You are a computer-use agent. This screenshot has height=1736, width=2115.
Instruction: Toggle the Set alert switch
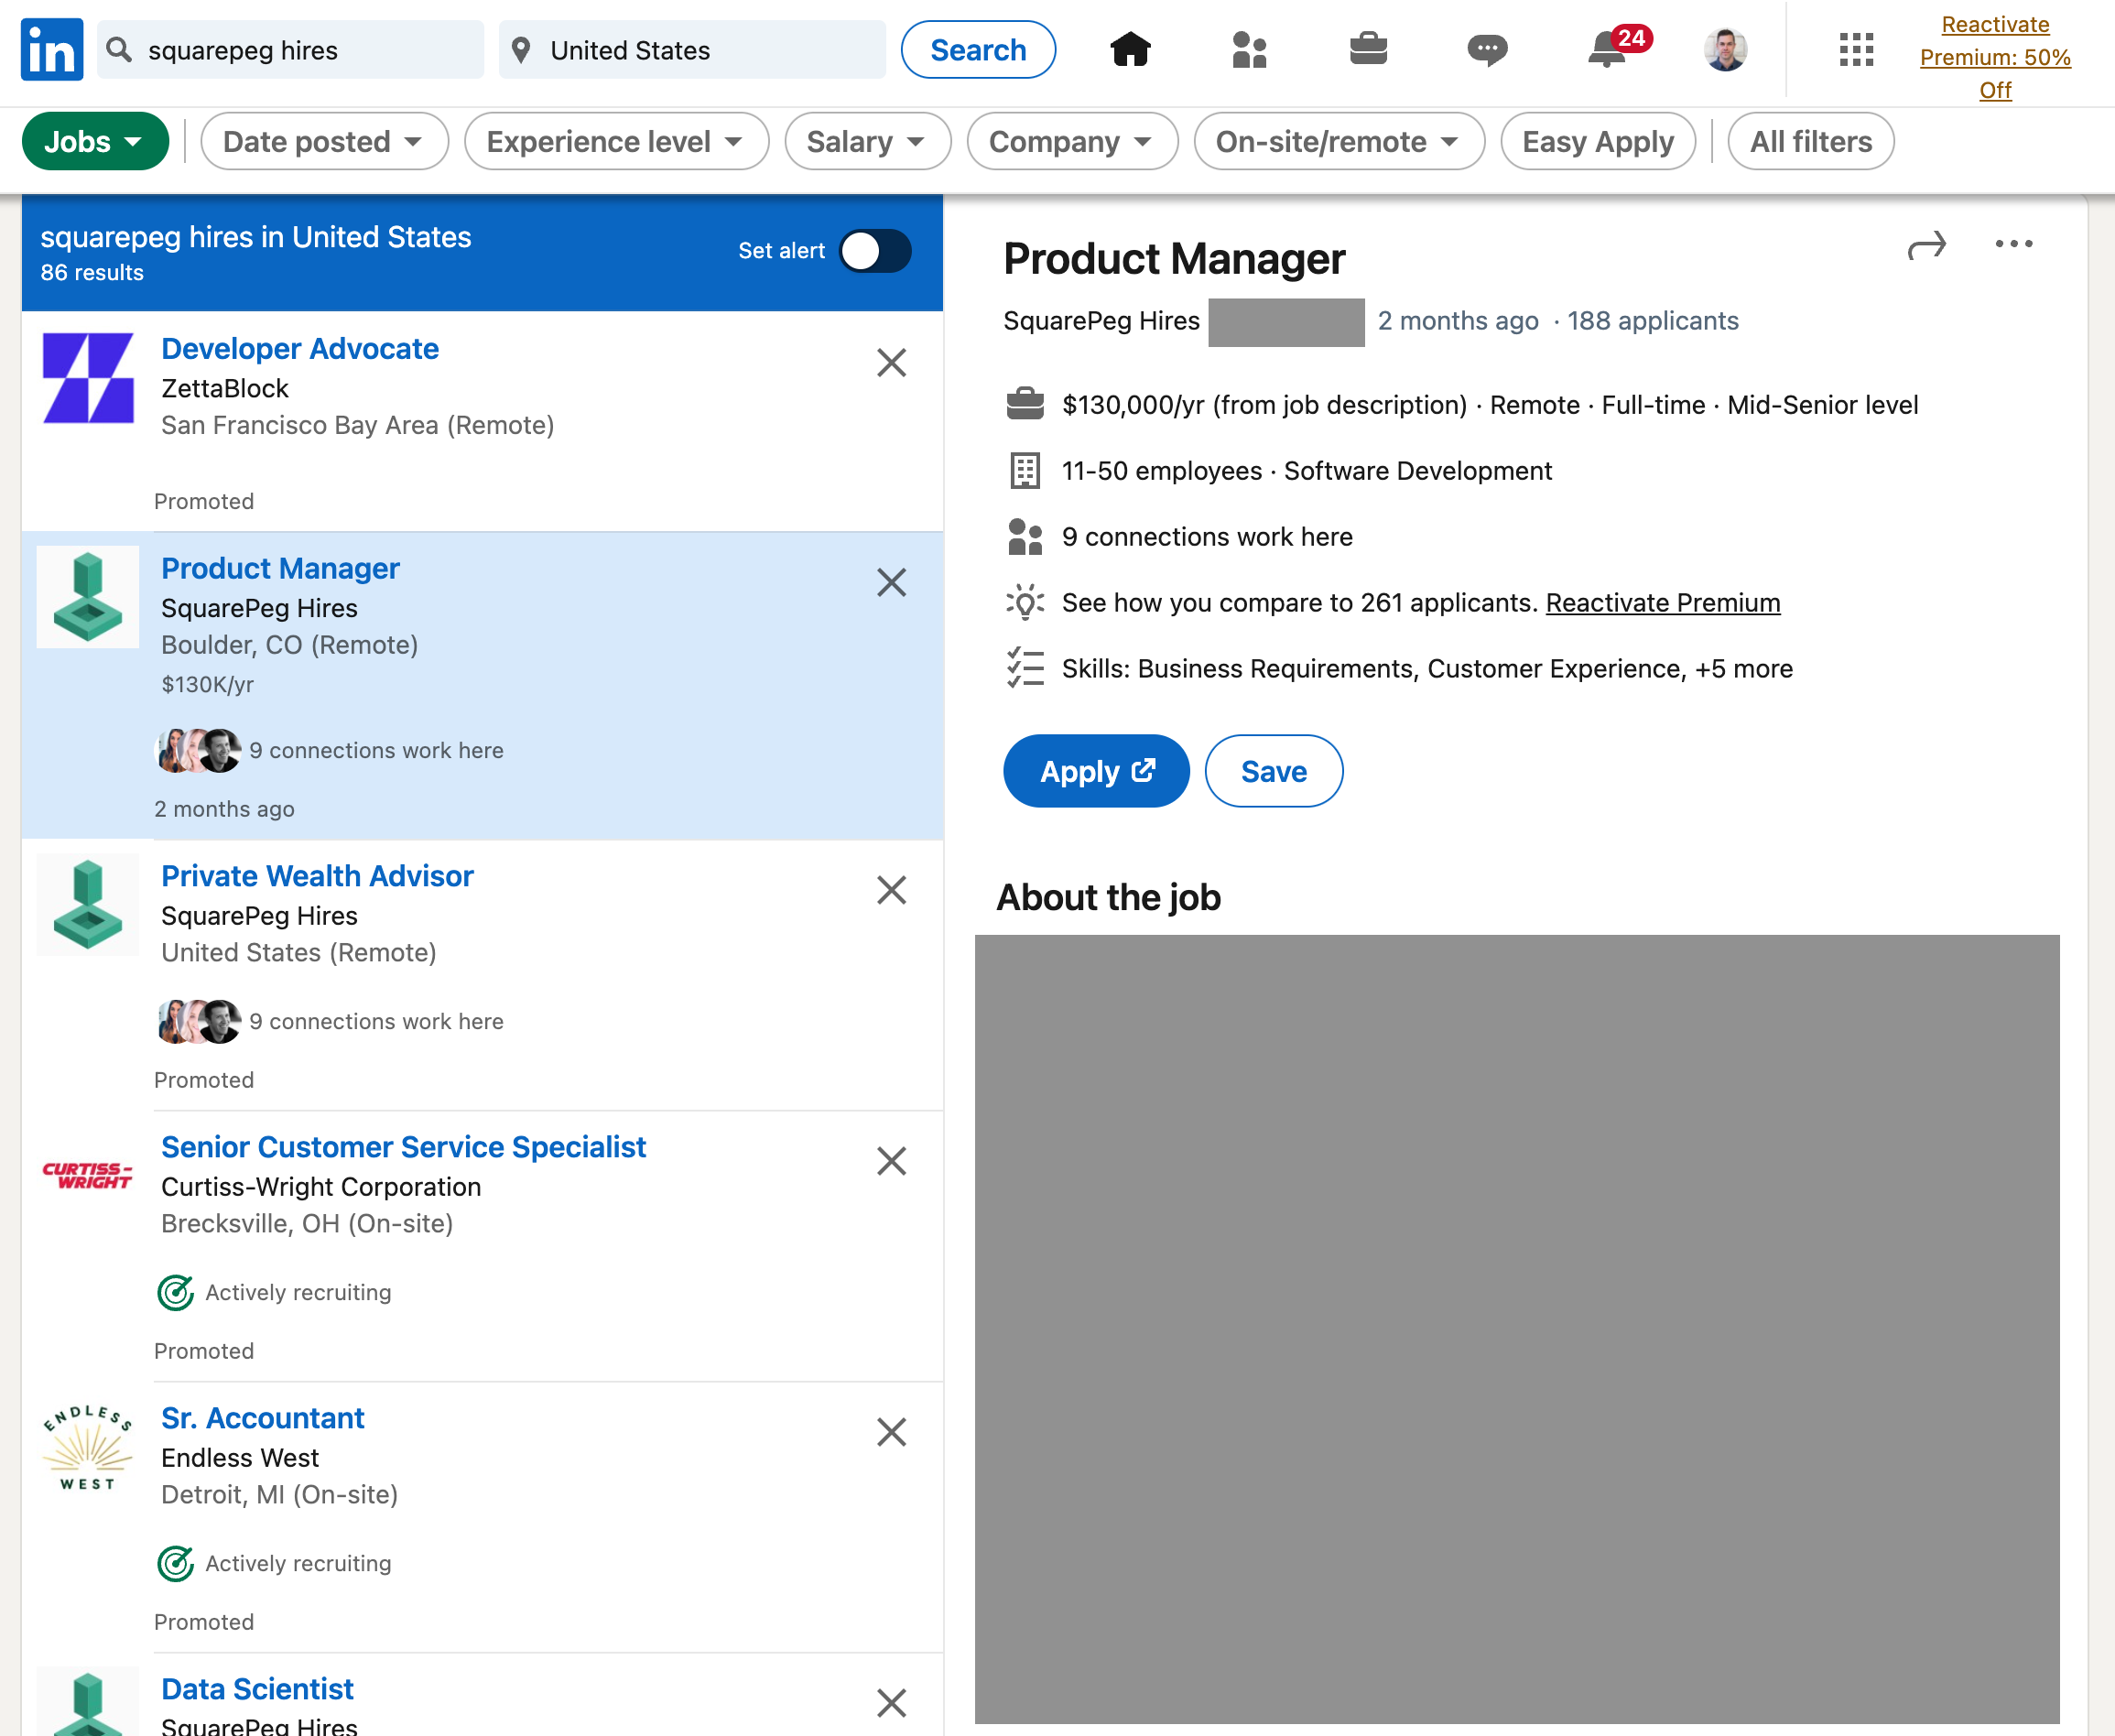874,251
